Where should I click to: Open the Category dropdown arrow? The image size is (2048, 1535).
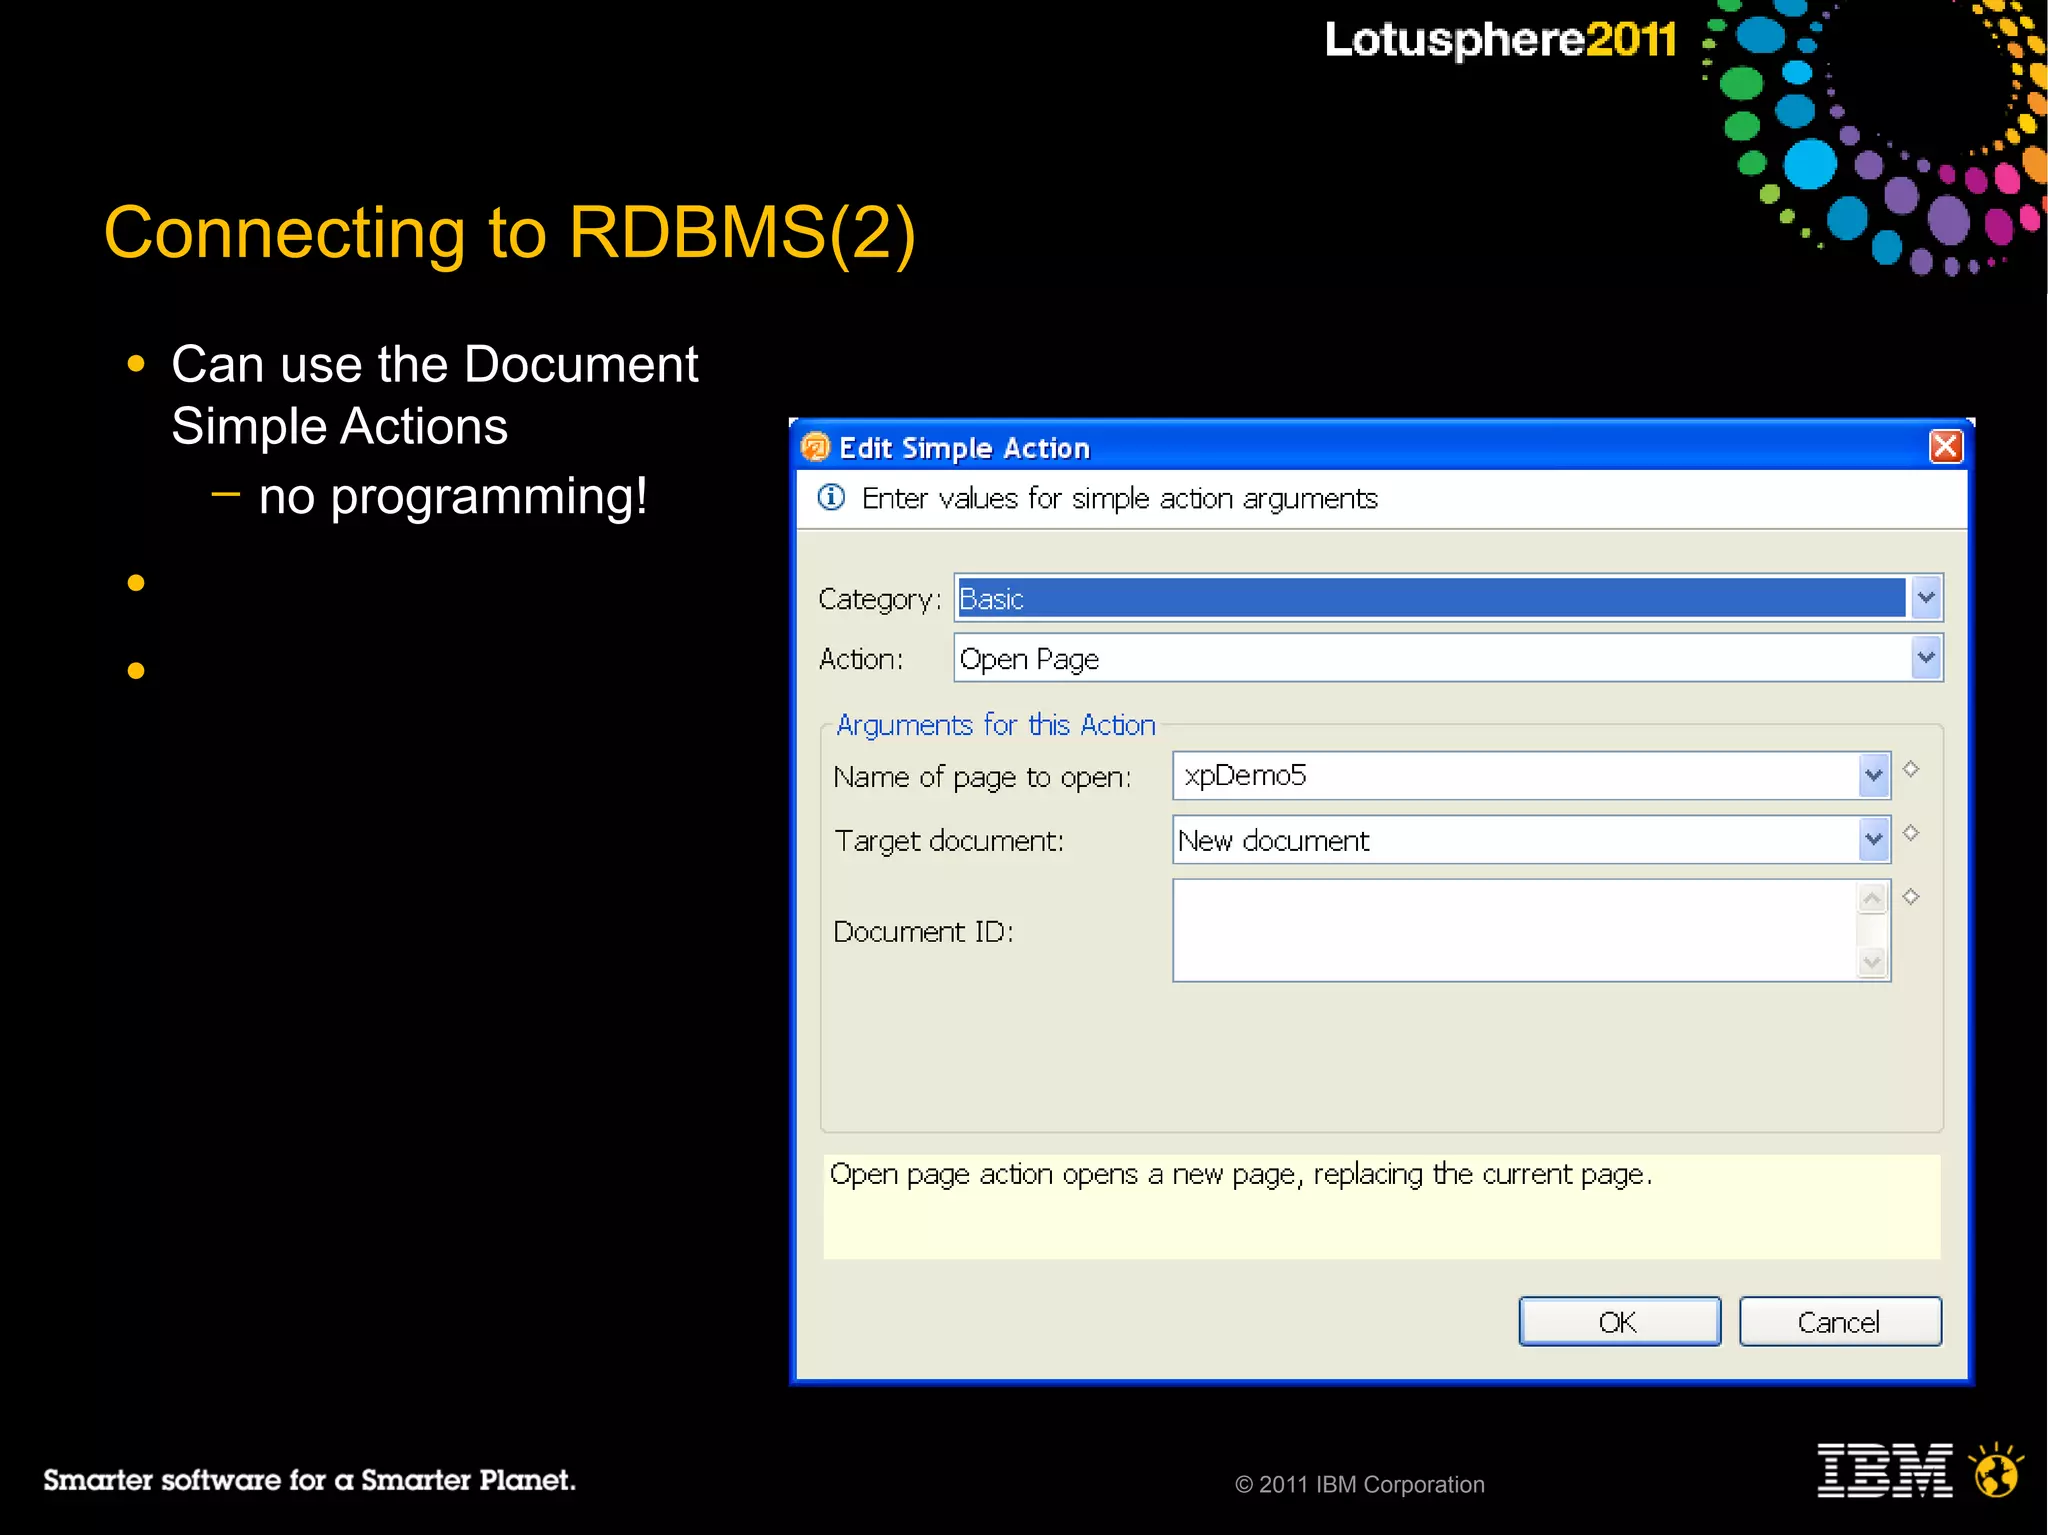coord(1926,598)
